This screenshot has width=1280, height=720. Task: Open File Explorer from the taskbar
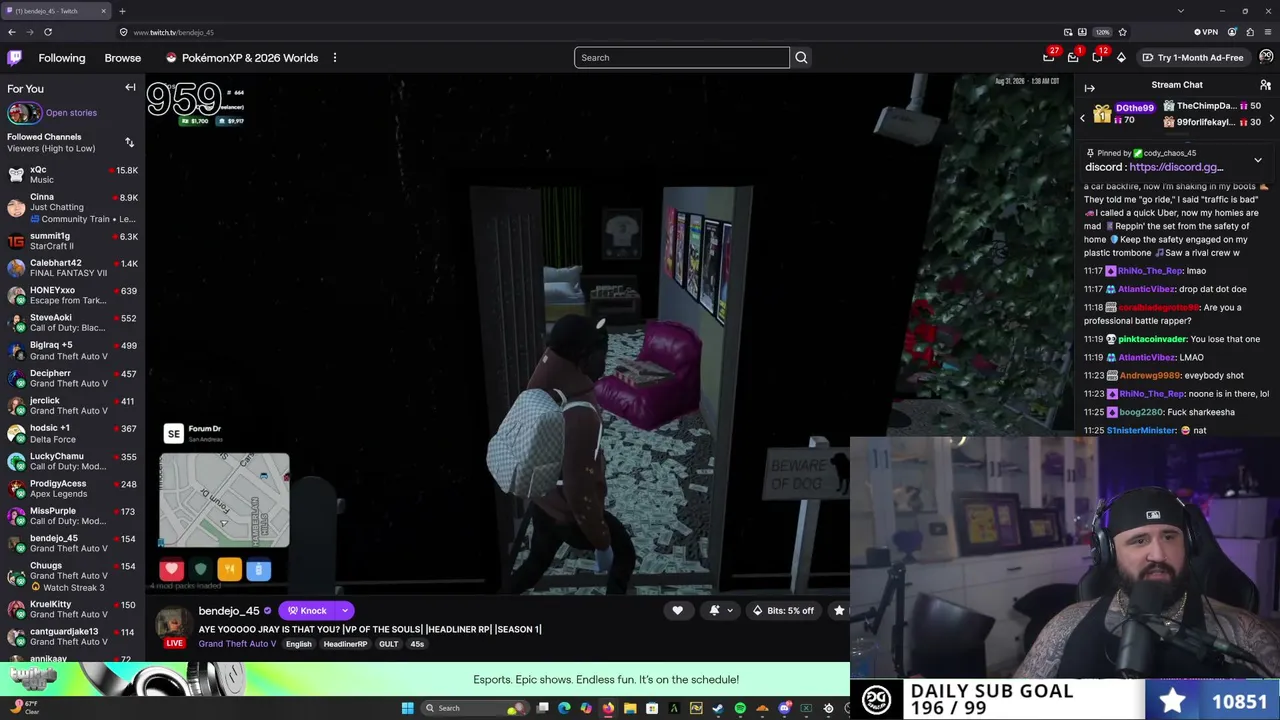pos(630,708)
